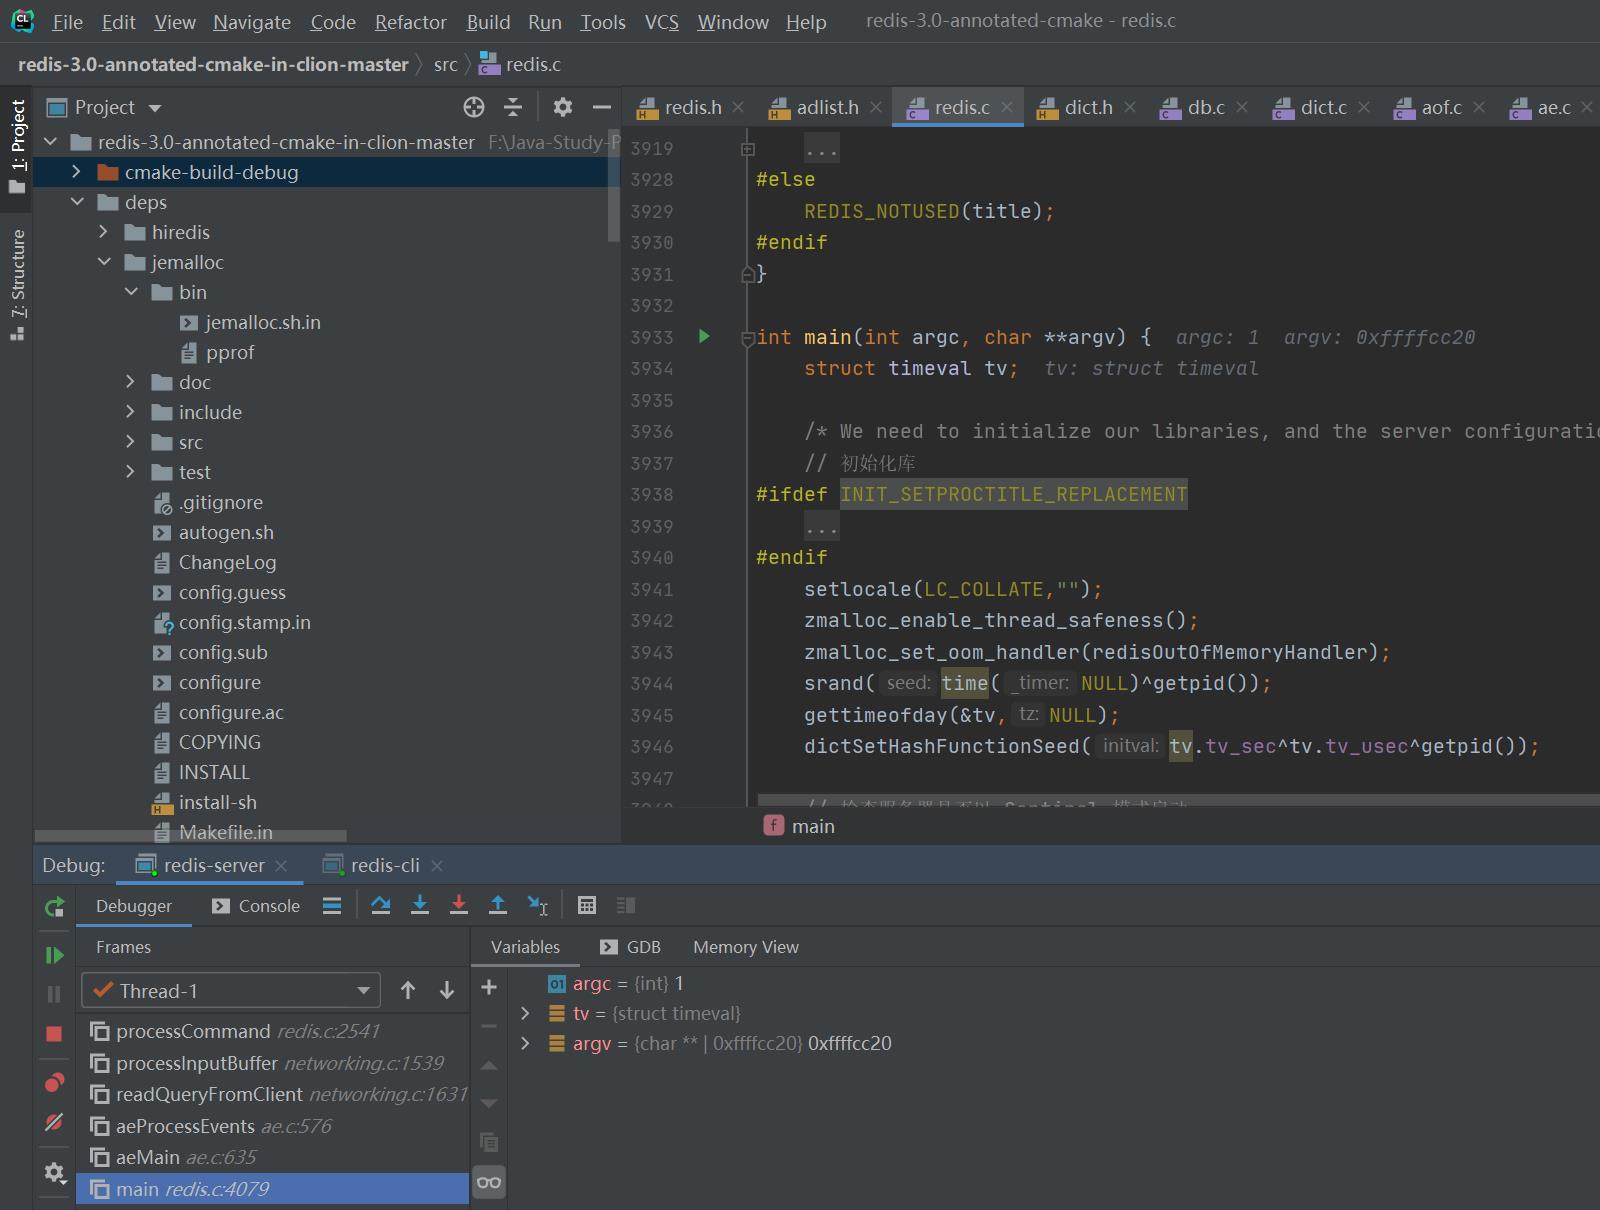
Task: Collapse the bin folder
Action: (x=131, y=292)
